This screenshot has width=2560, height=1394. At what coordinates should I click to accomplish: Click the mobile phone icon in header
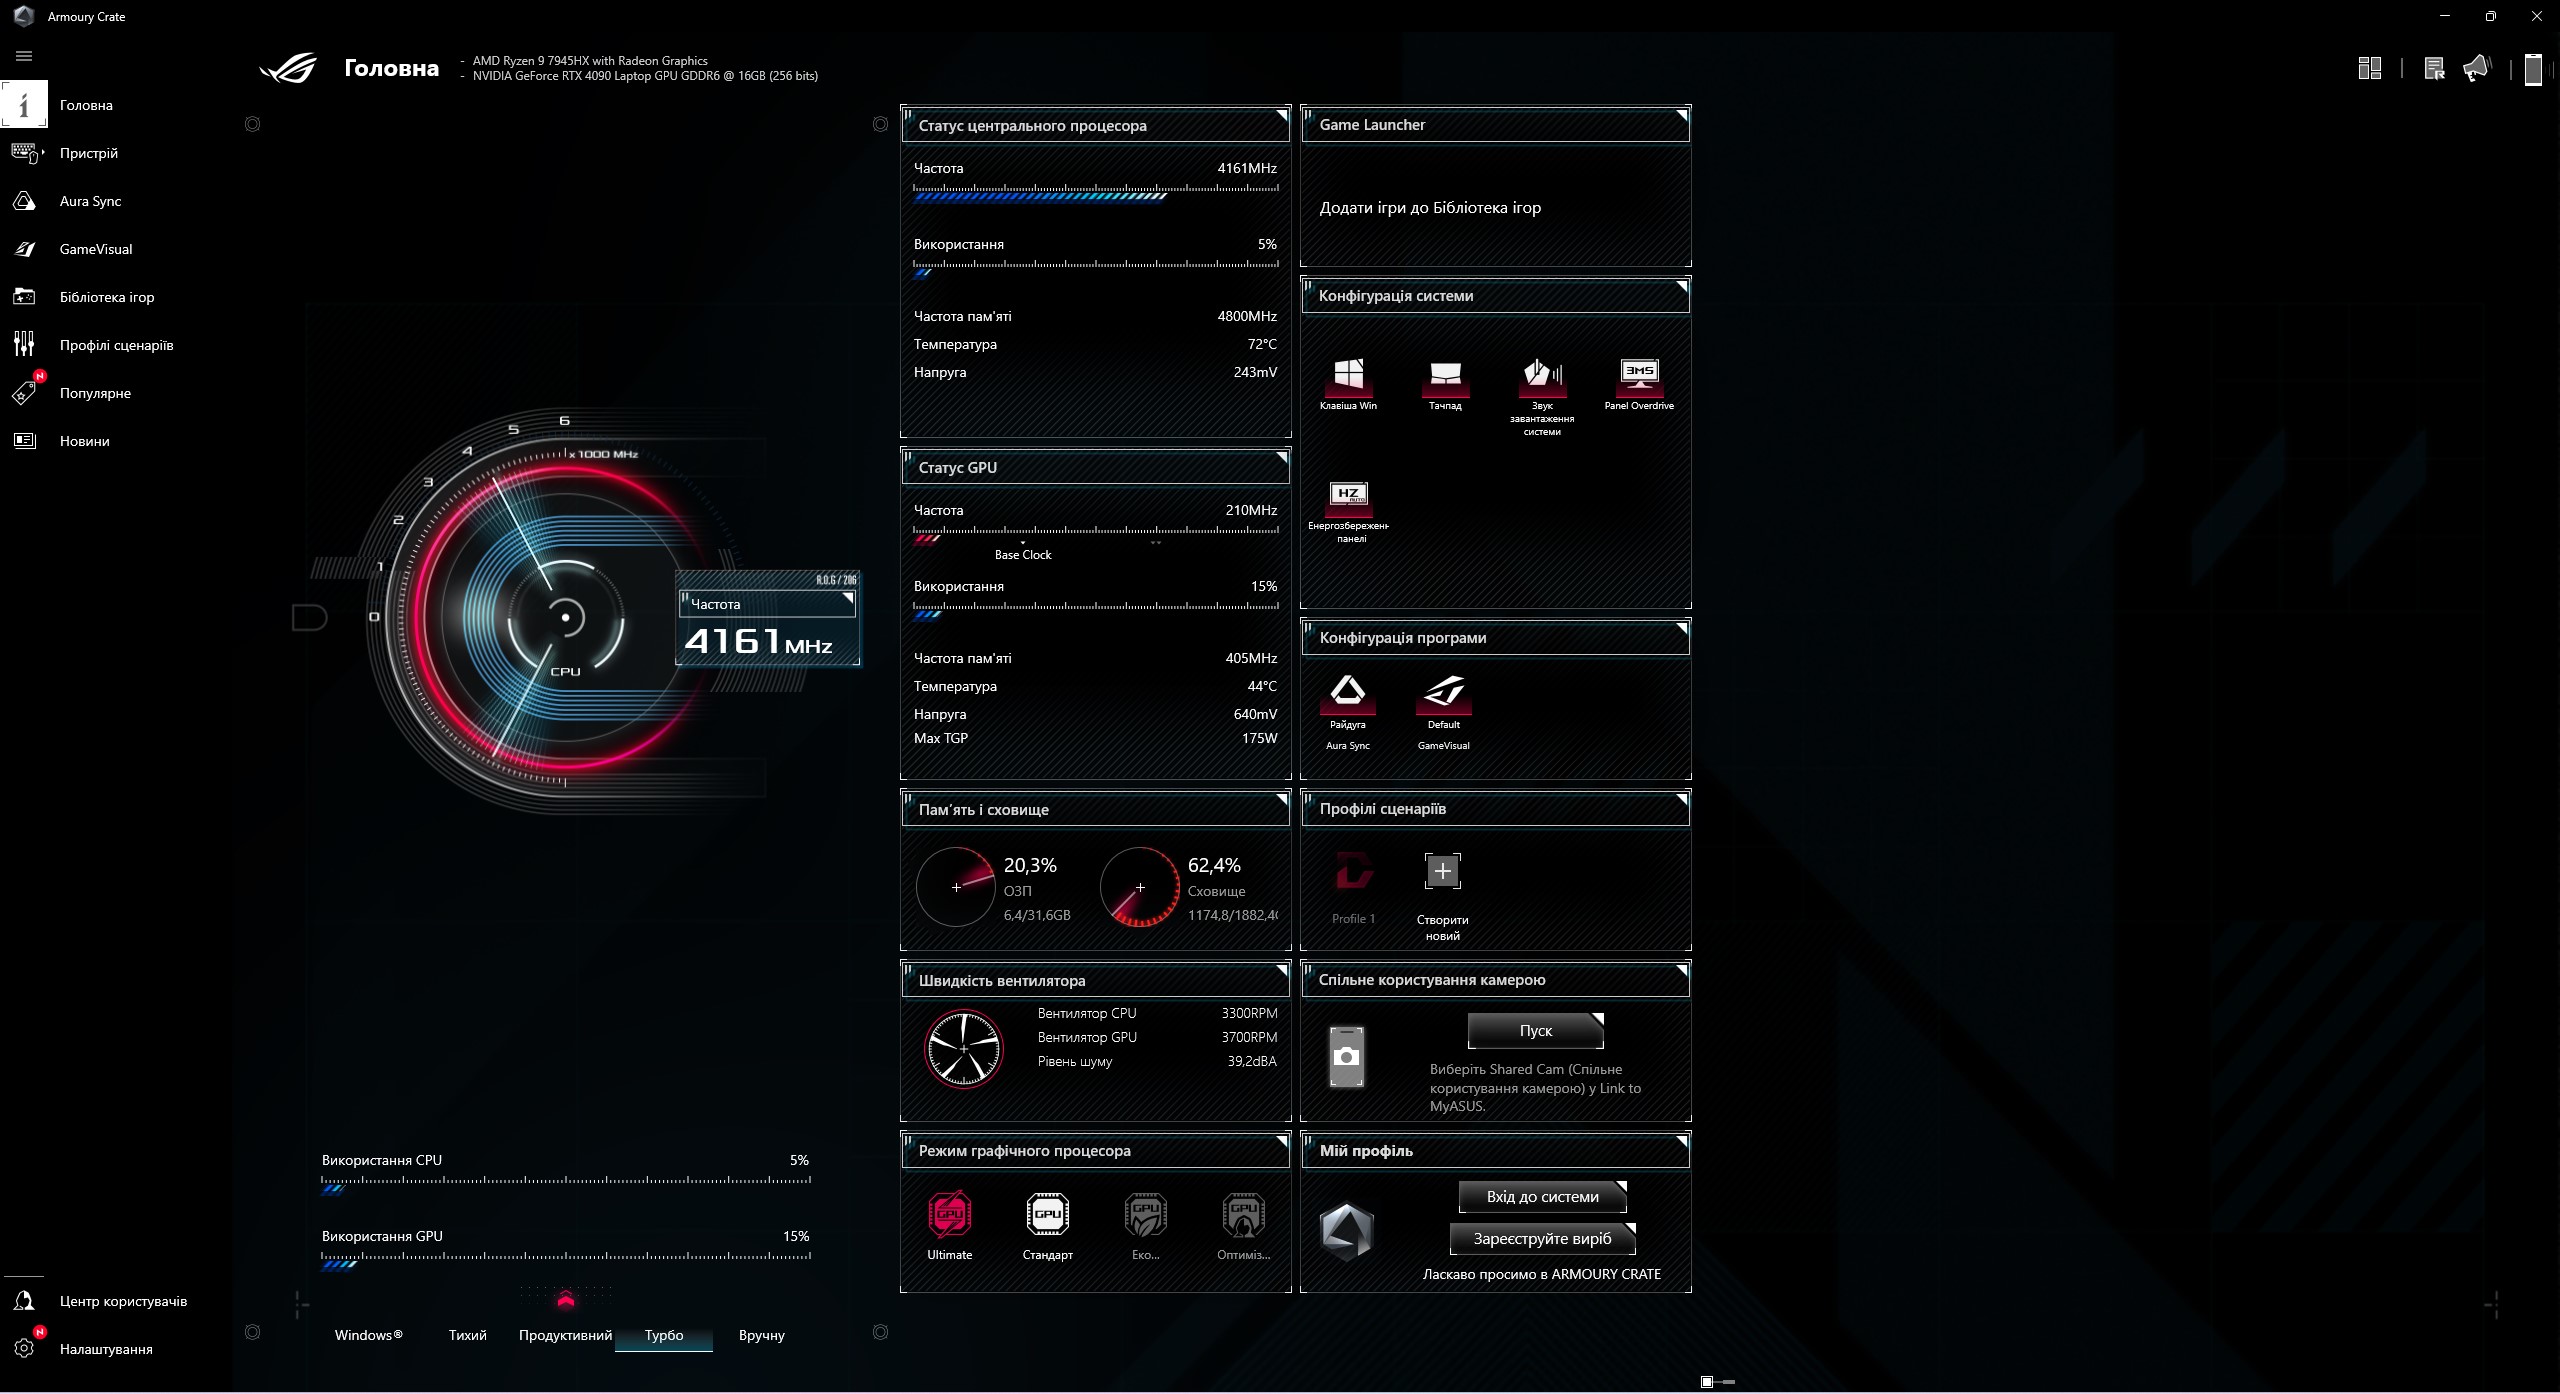[x=2533, y=69]
